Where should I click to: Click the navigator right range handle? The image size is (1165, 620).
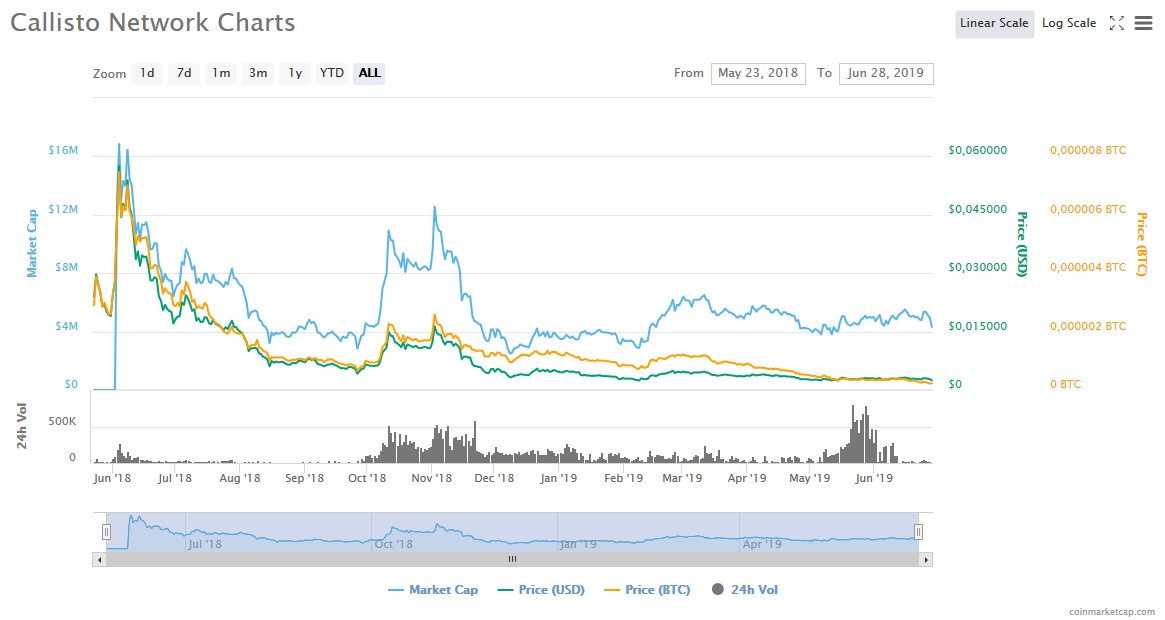coord(918,532)
